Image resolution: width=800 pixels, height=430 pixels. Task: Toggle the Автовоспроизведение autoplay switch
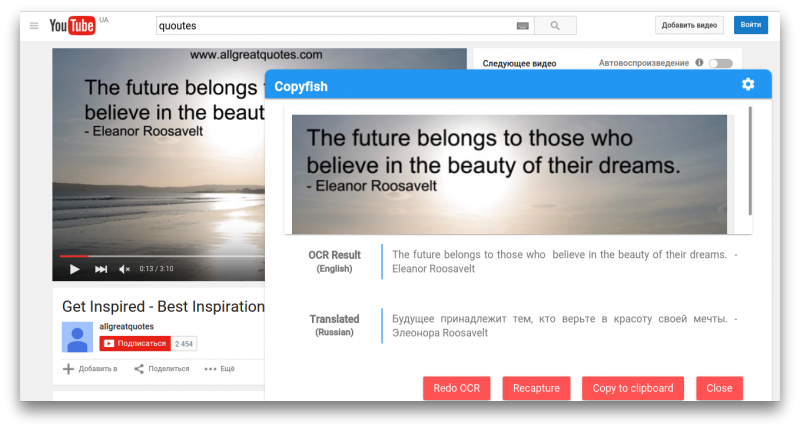click(x=721, y=63)
